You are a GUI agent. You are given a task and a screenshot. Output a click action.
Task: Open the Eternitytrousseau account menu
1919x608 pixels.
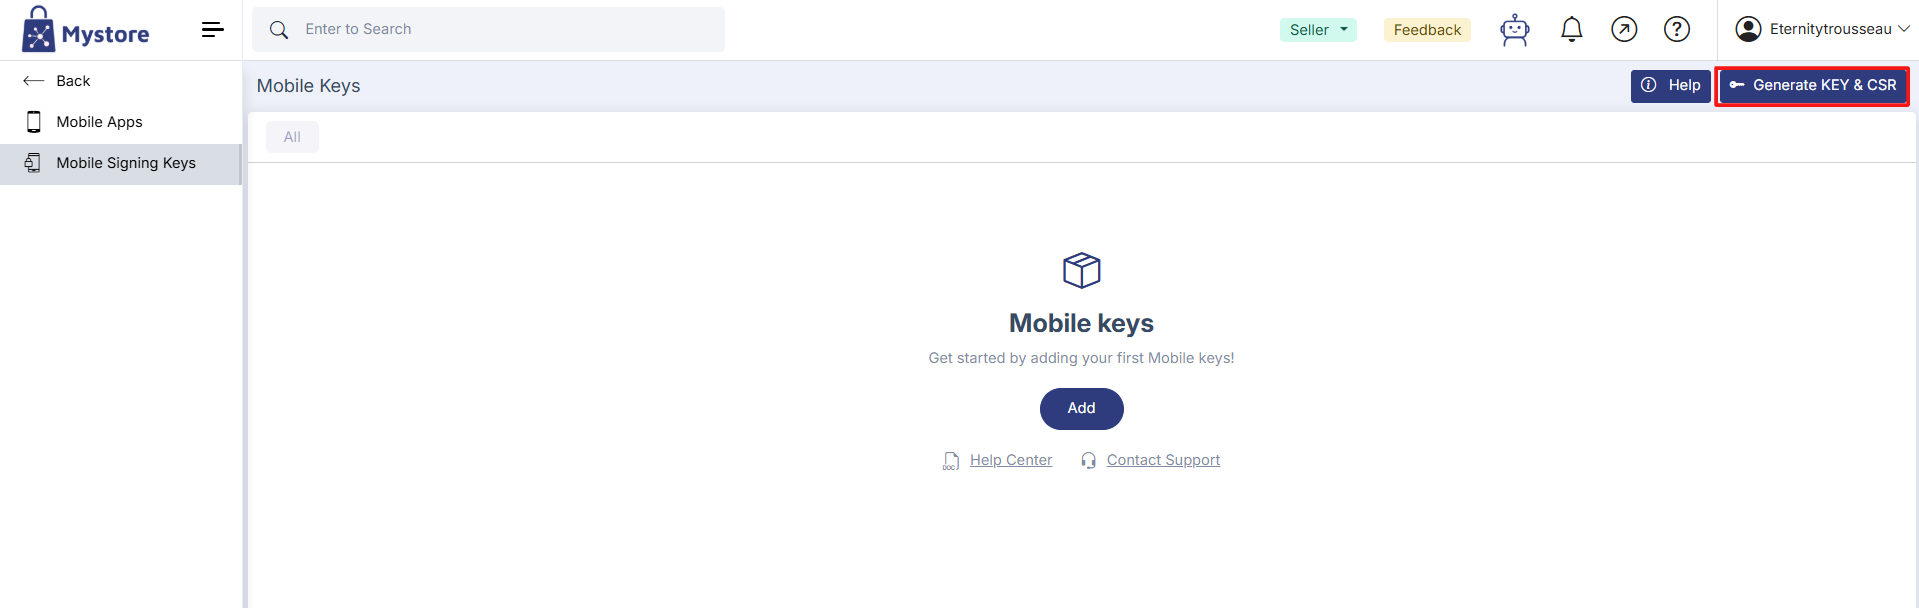(x=1822, y=30)
